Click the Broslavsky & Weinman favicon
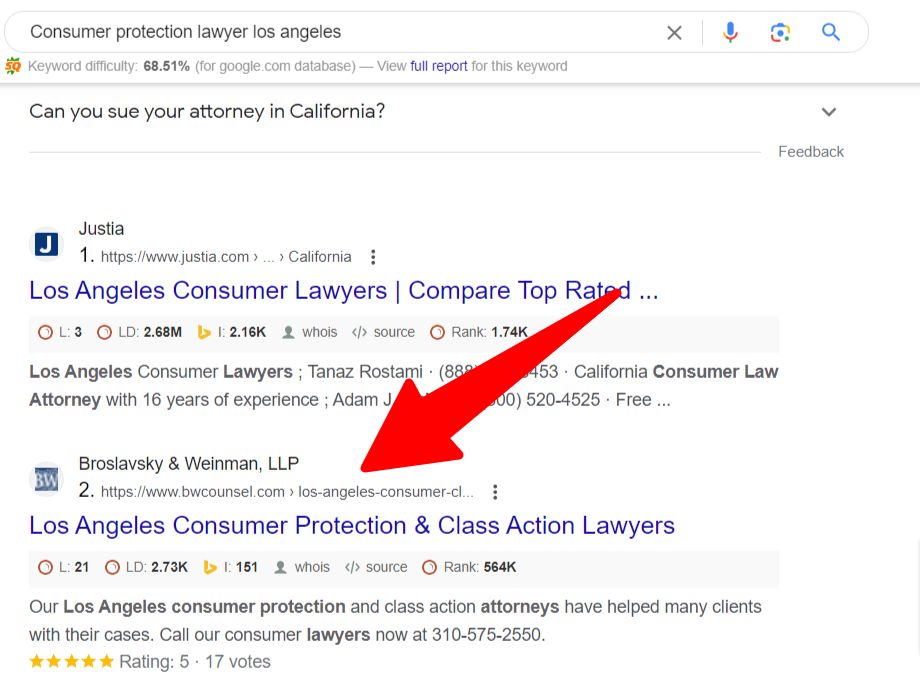Image resolution: width=920 pixels, height=683 pixels. click(x=47, y=478)
